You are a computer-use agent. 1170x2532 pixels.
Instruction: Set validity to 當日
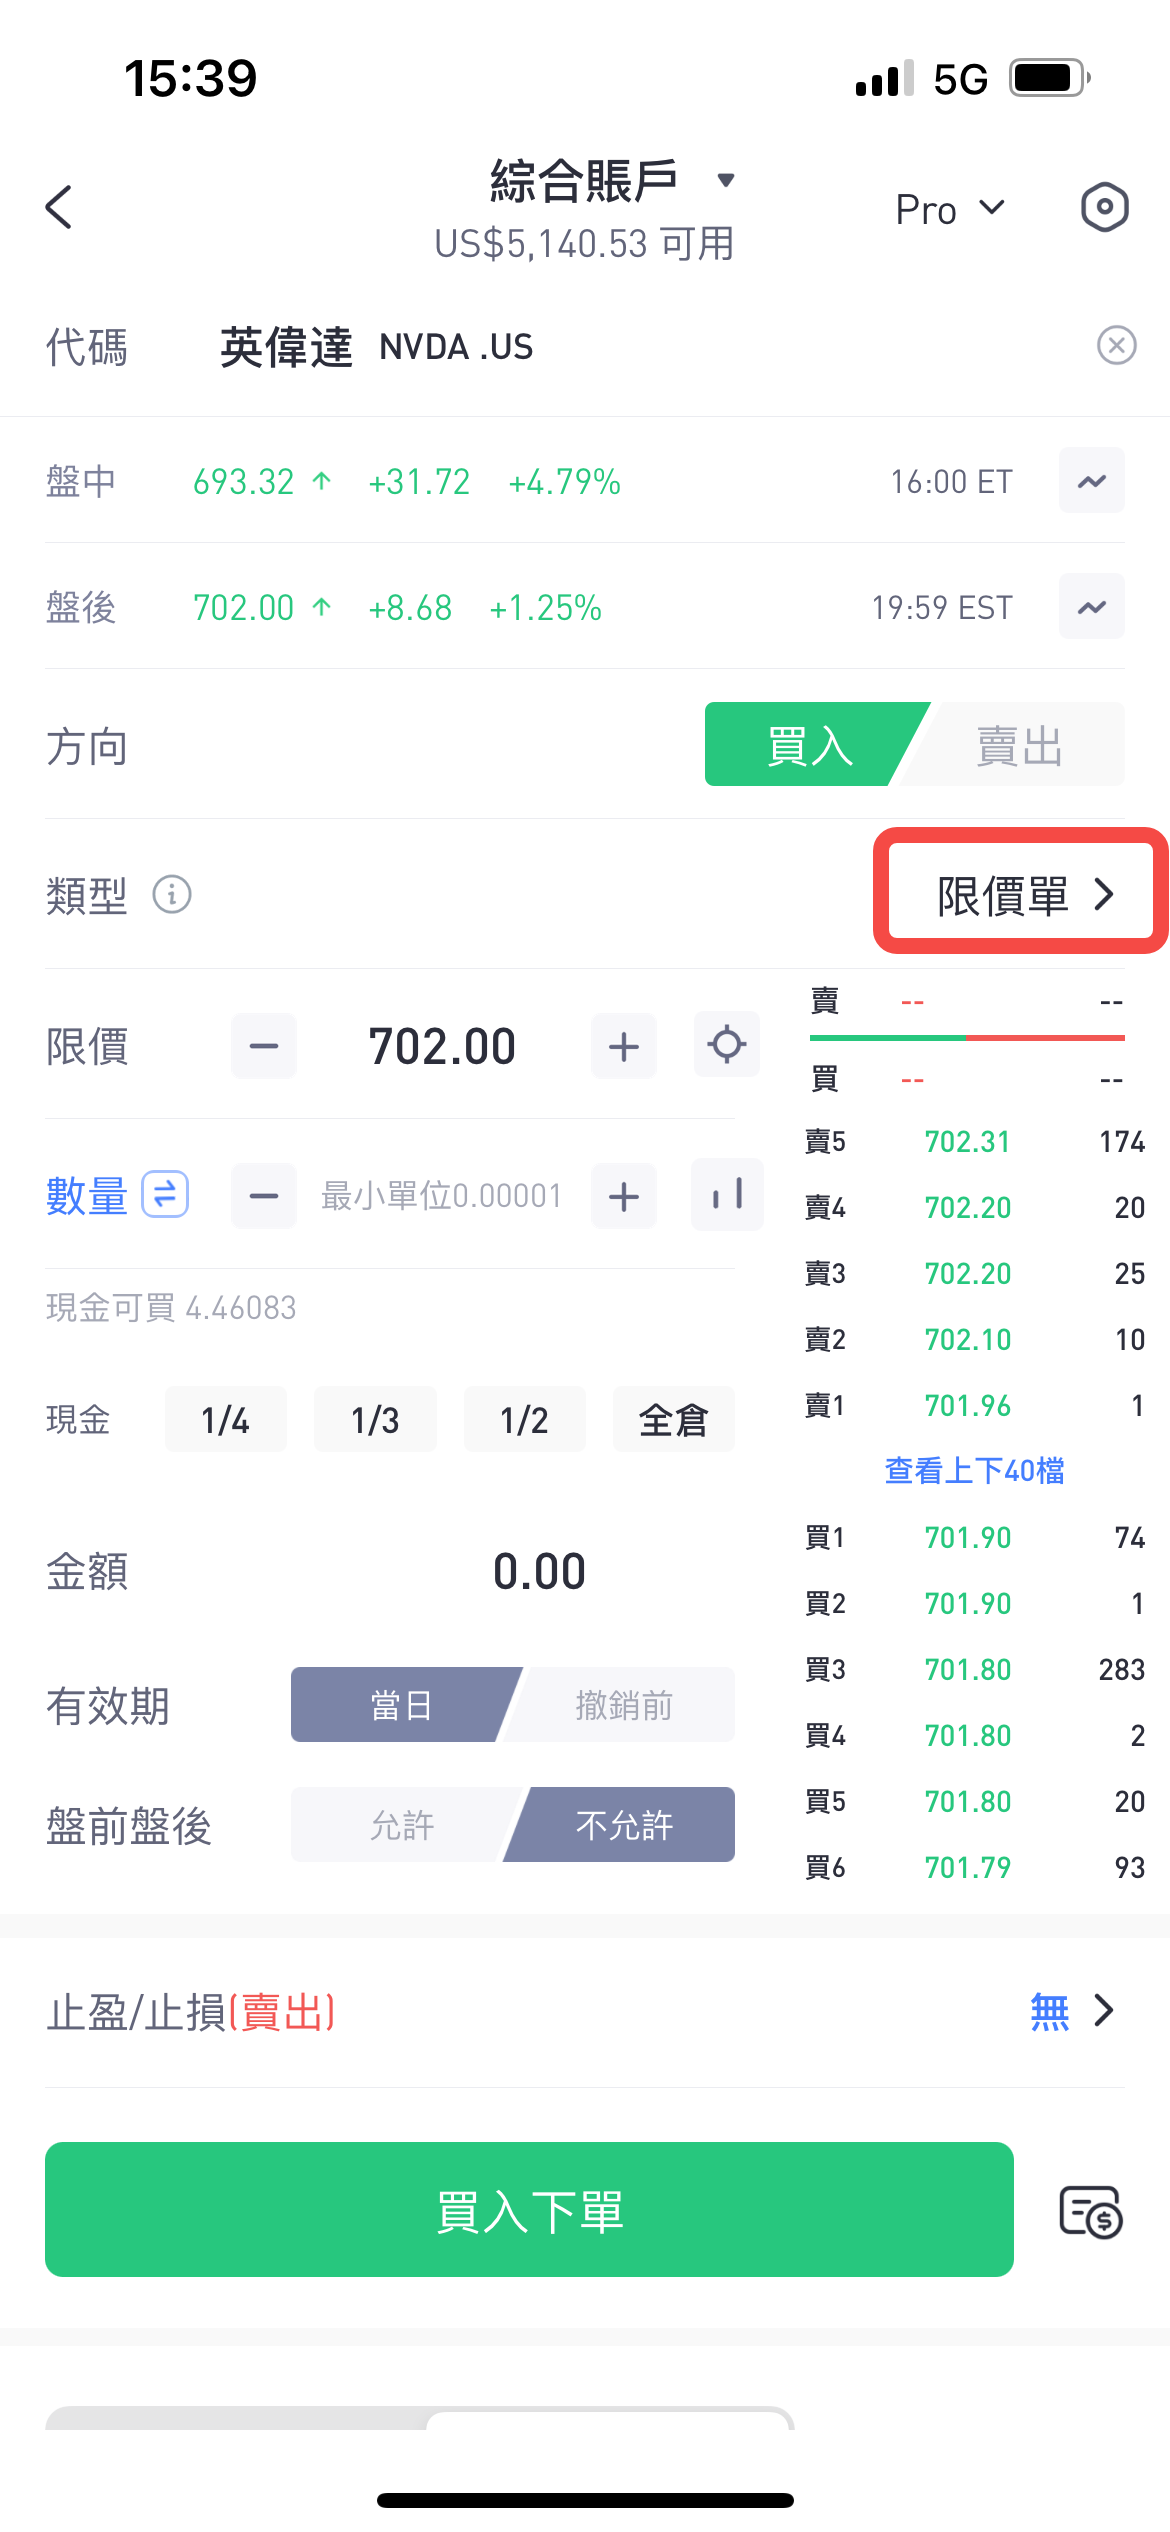click(401, 1705)
